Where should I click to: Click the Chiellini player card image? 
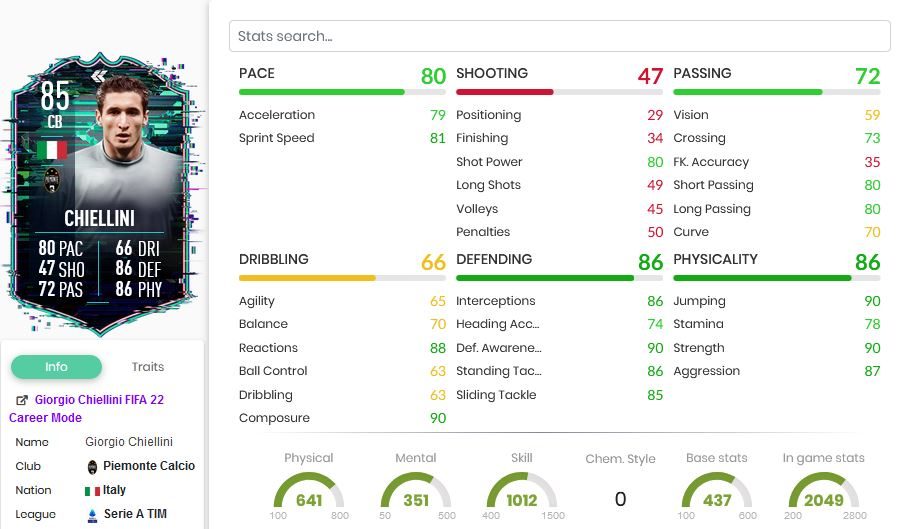(x=102, y=194)
